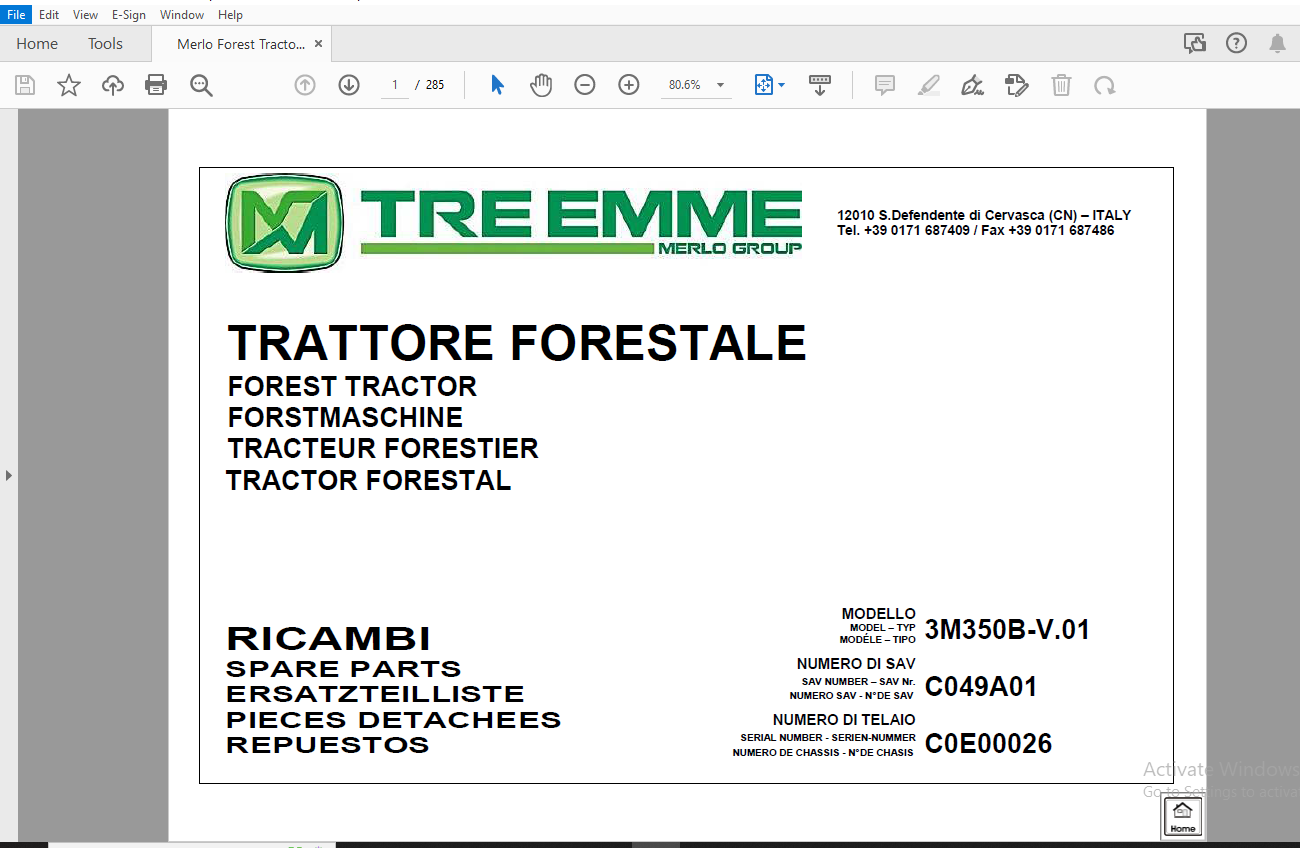Click the SPARE PARTS text
This screenshot has height=848, width=1300.
(x=344, y=669)
